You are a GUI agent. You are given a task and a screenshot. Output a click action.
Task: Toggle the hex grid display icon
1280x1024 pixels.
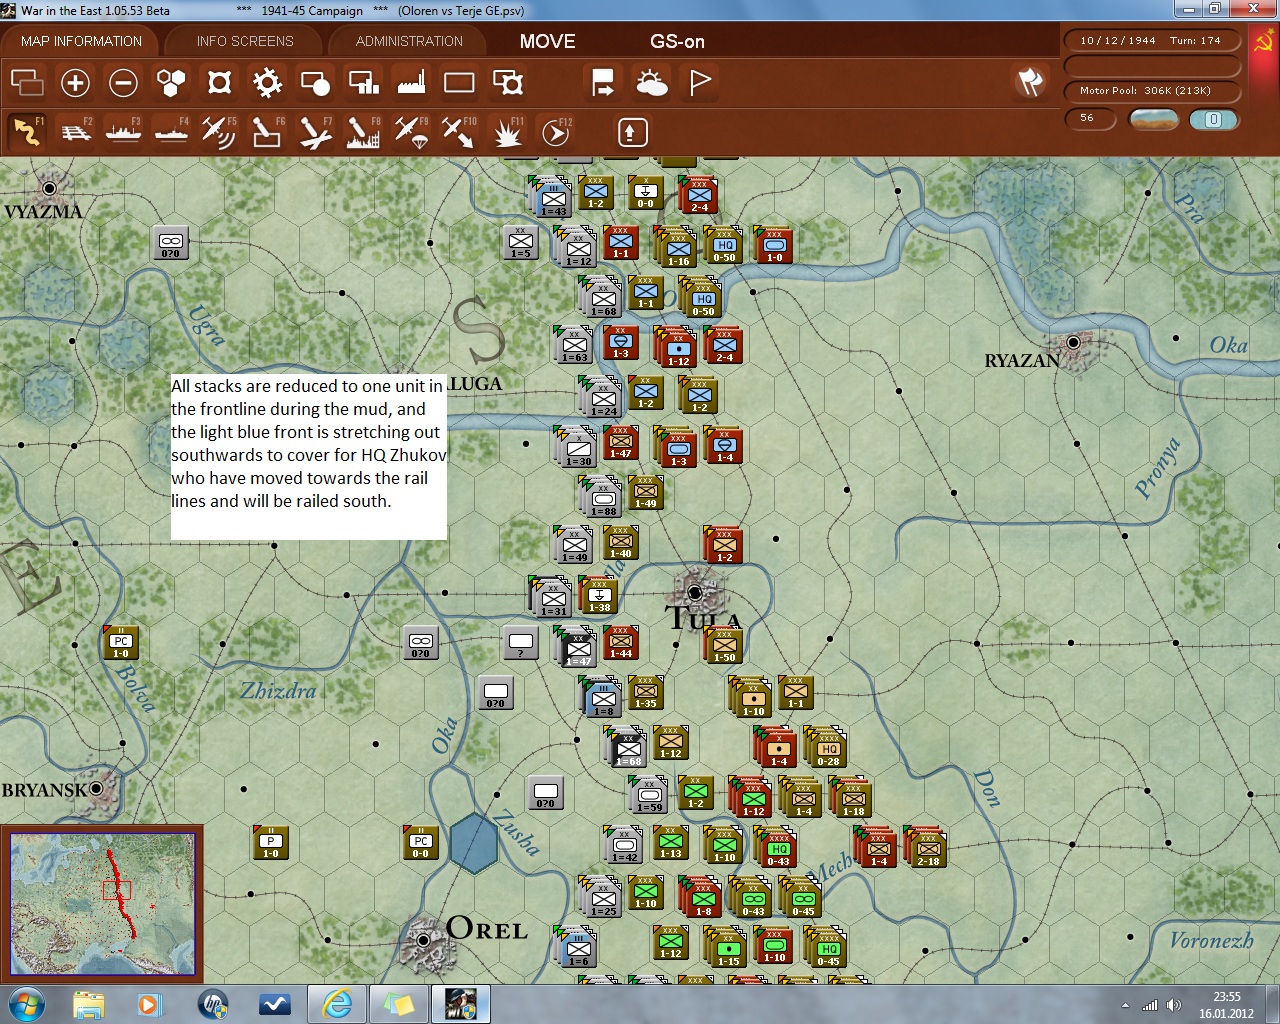pyautogui.click(x=171, y=82)
